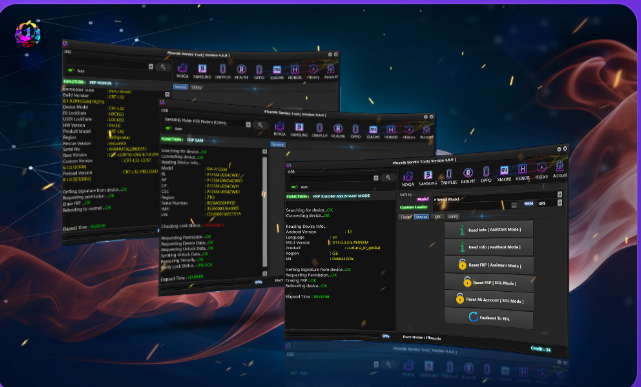Open Account in front-right window
The width and height of the screenshot is (641, 387).
click(560, 169)
